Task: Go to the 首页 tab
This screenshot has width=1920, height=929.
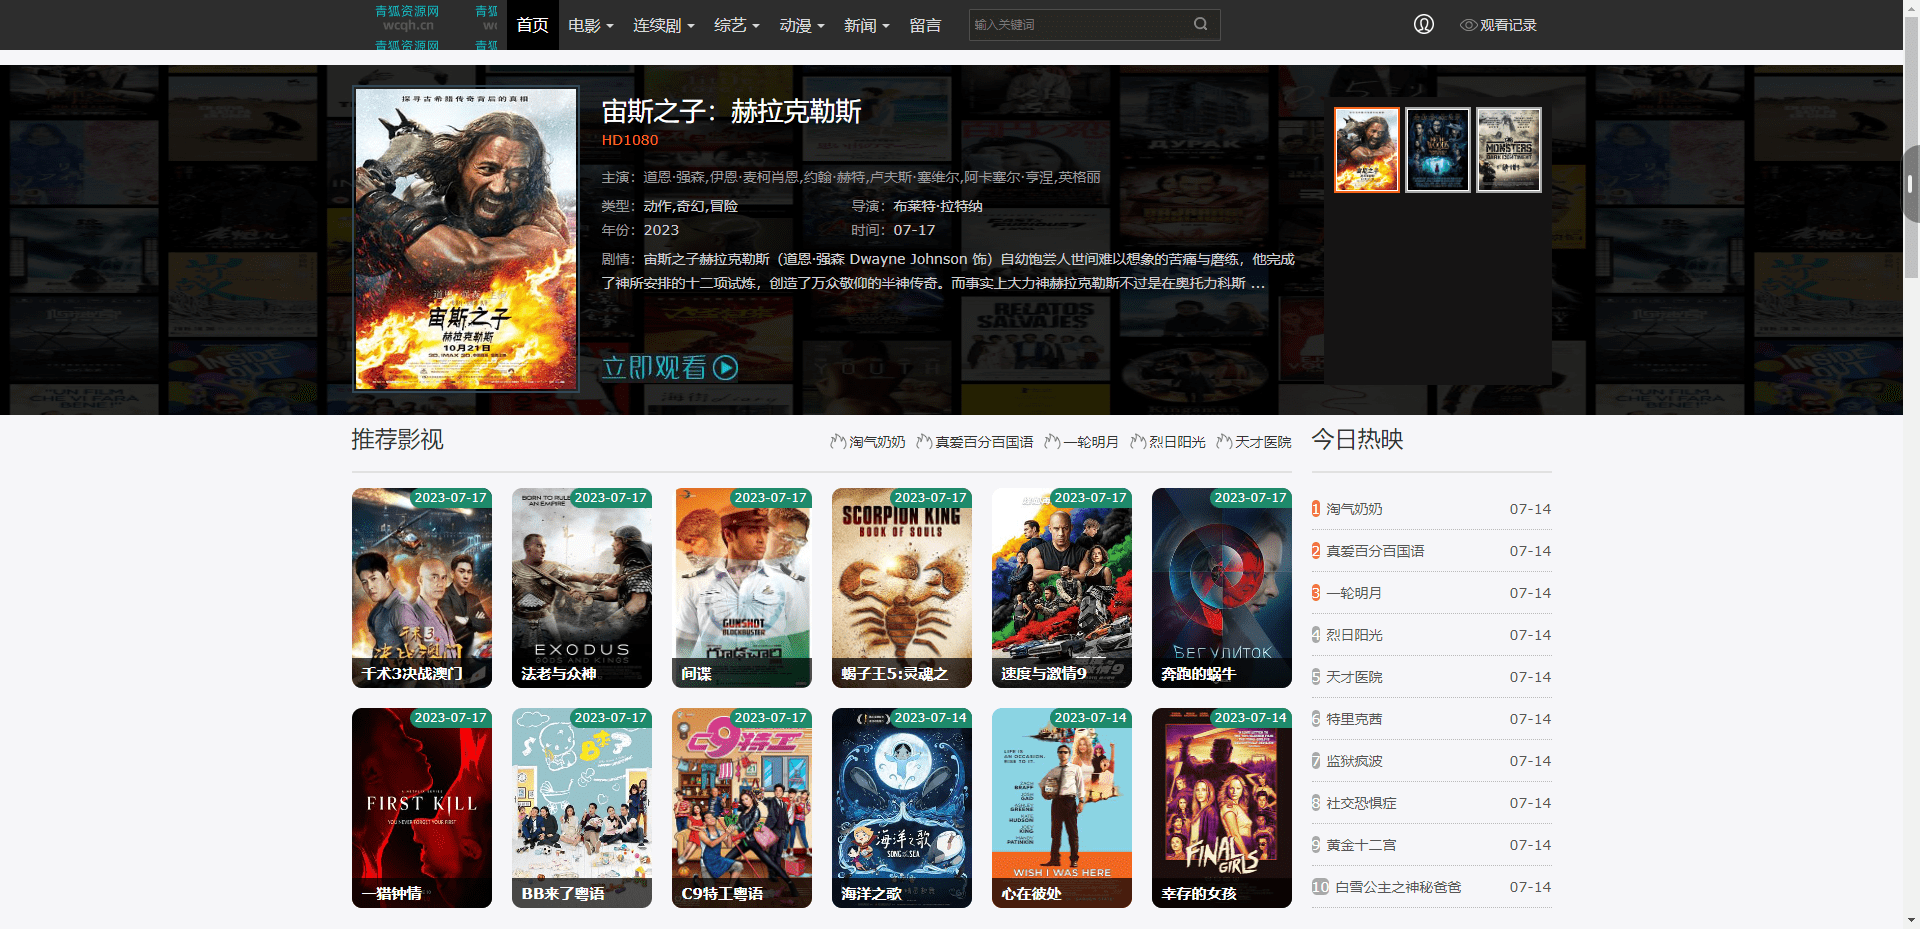Action: click(532, 25)
